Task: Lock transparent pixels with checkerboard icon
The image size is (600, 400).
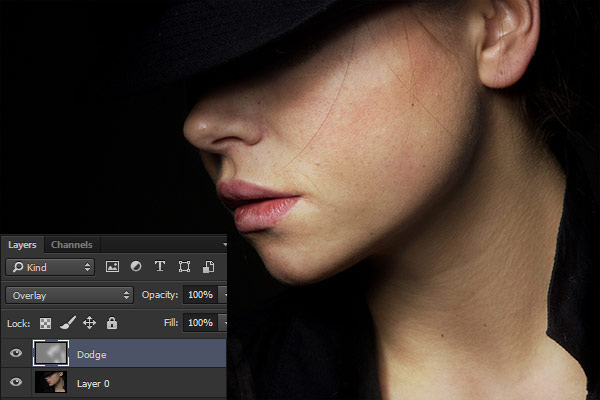Action: tap(46, 323)
